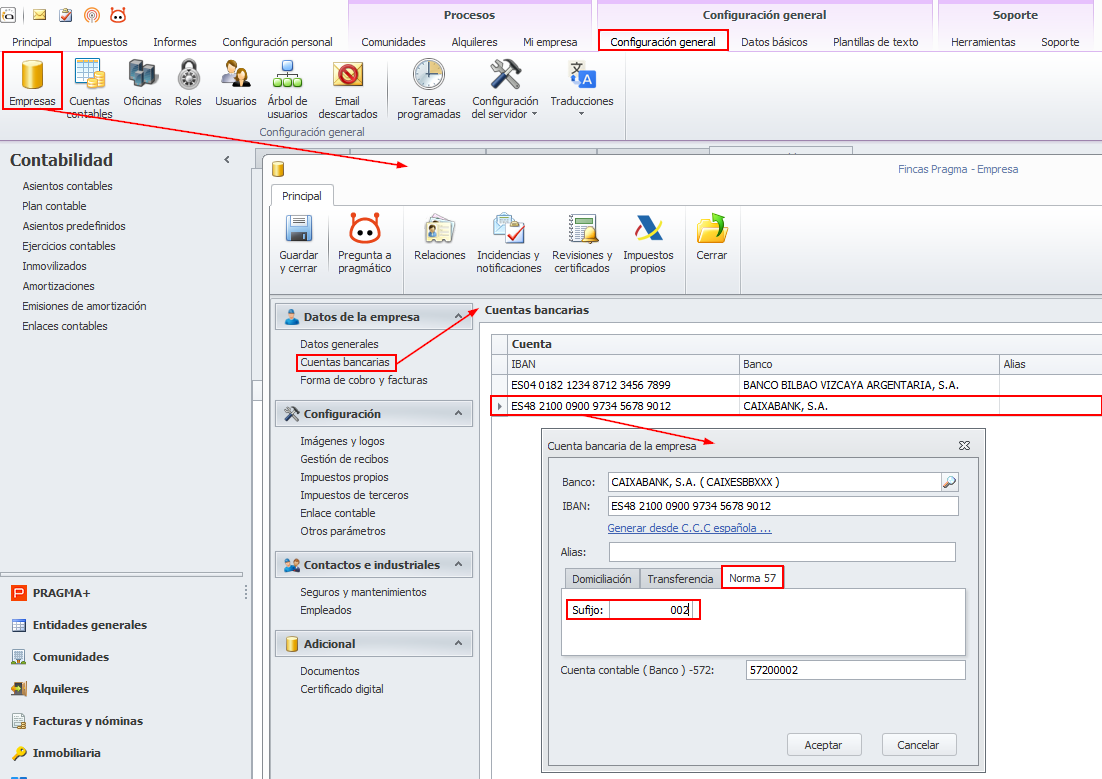Viewport: 1102px width, 779px height.
Task: Open the Roles padlock icon
Action: pos(188,82)
